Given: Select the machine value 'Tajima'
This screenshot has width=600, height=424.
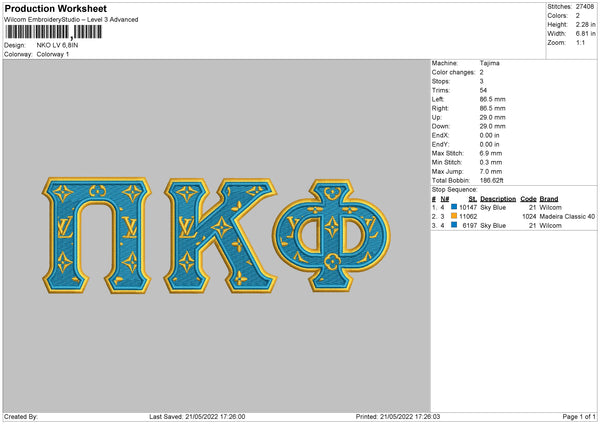Looking at the screenshot, I should pyautogui.click(x=489, y=63).
